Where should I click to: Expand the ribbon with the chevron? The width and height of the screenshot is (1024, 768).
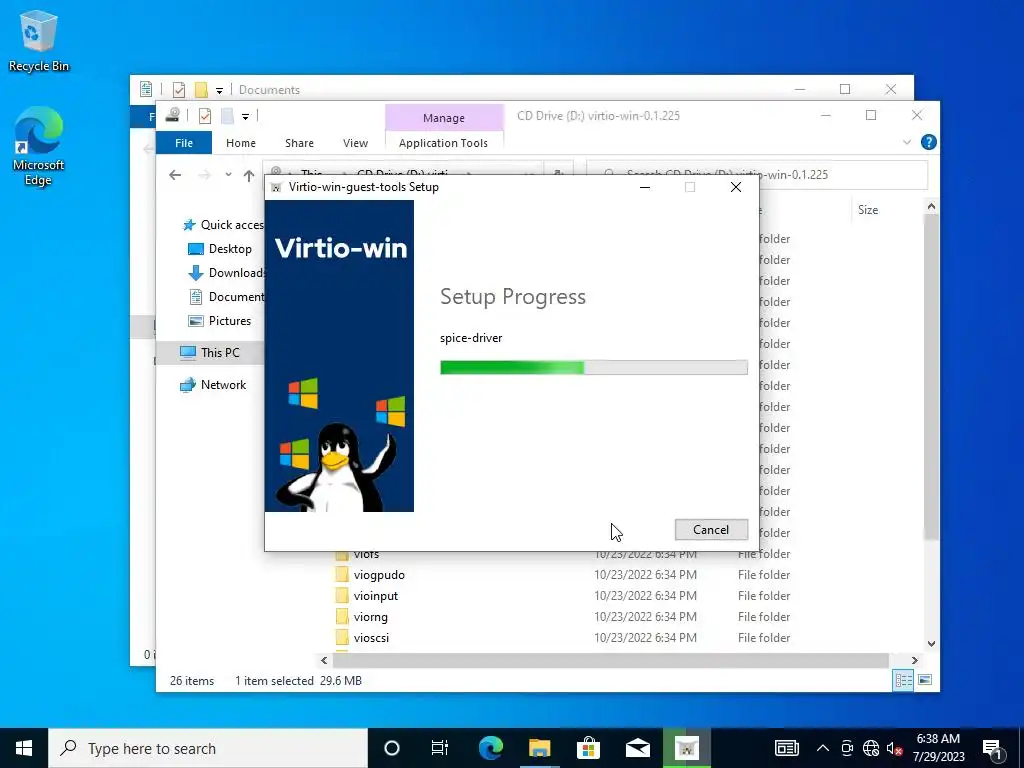906,142
